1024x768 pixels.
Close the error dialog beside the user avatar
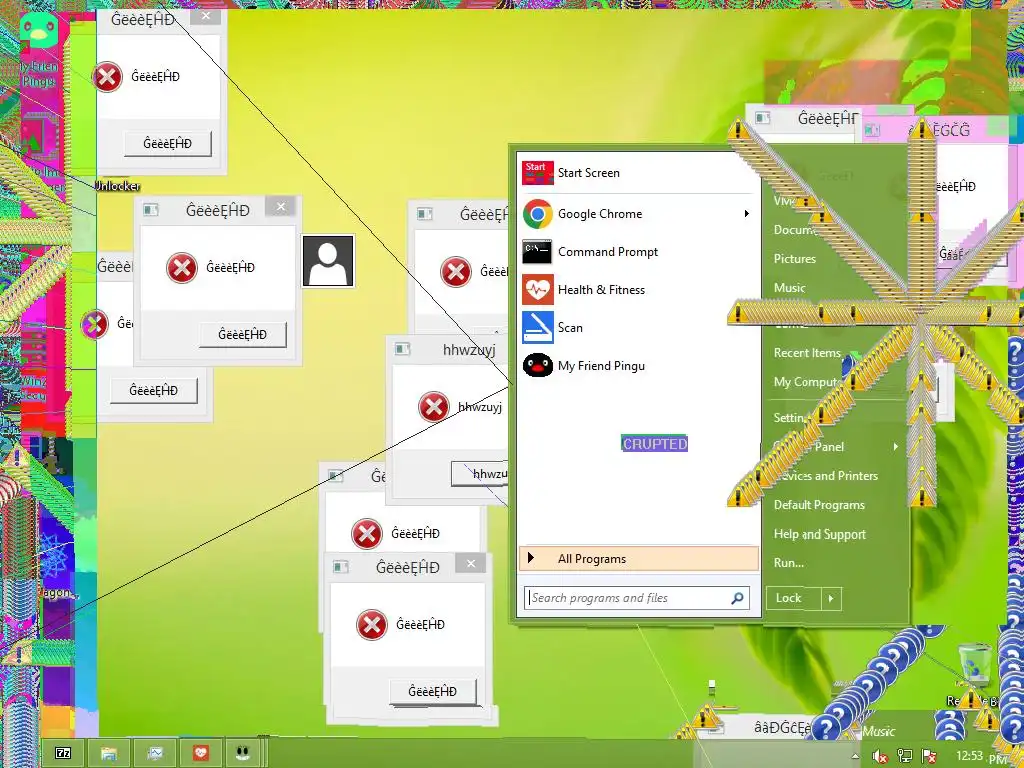pyautogui.click(x=281, y=207)
